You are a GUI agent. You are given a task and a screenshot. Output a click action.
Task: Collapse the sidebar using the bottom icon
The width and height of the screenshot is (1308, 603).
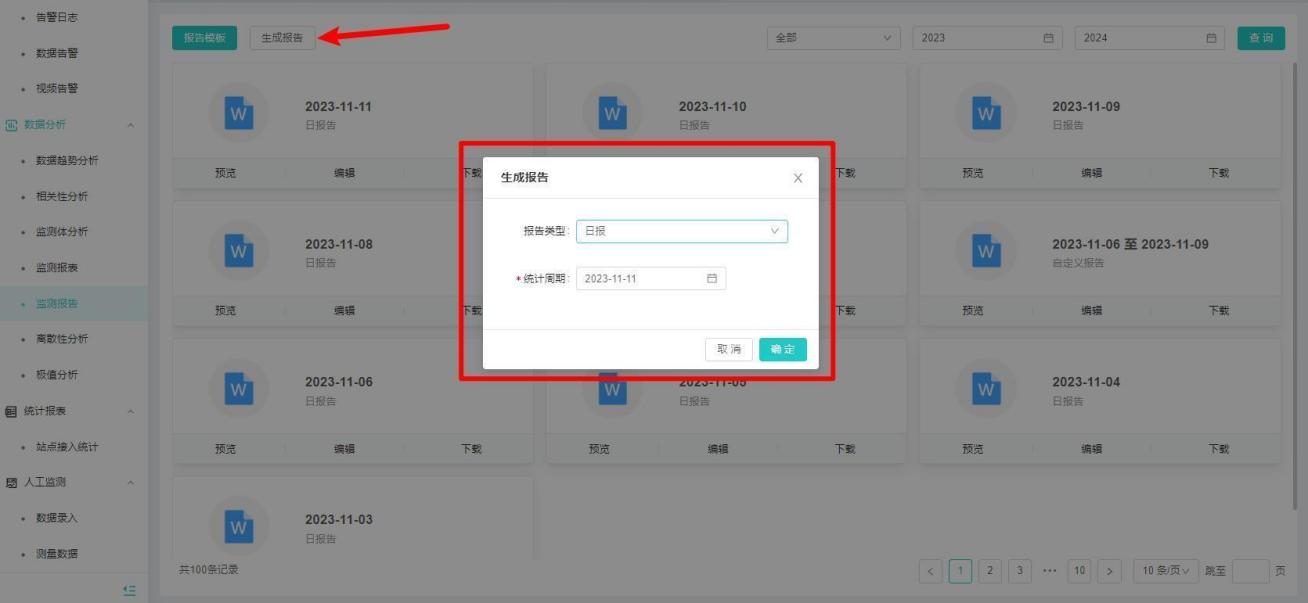click(x=129, y=590)
